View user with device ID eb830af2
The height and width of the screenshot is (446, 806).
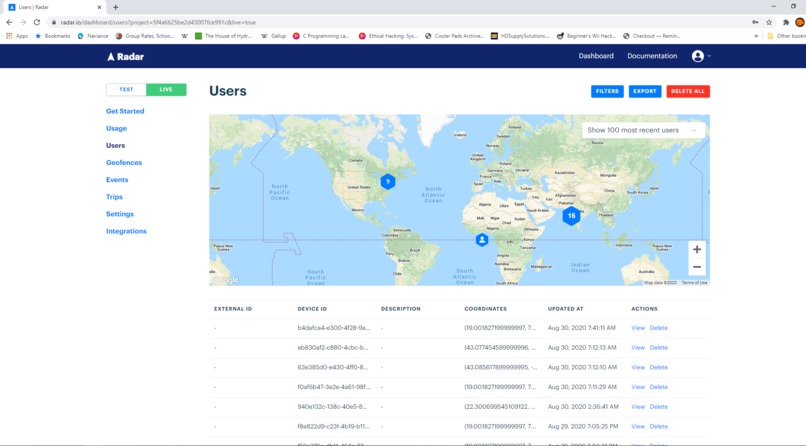tap(638, 348)
